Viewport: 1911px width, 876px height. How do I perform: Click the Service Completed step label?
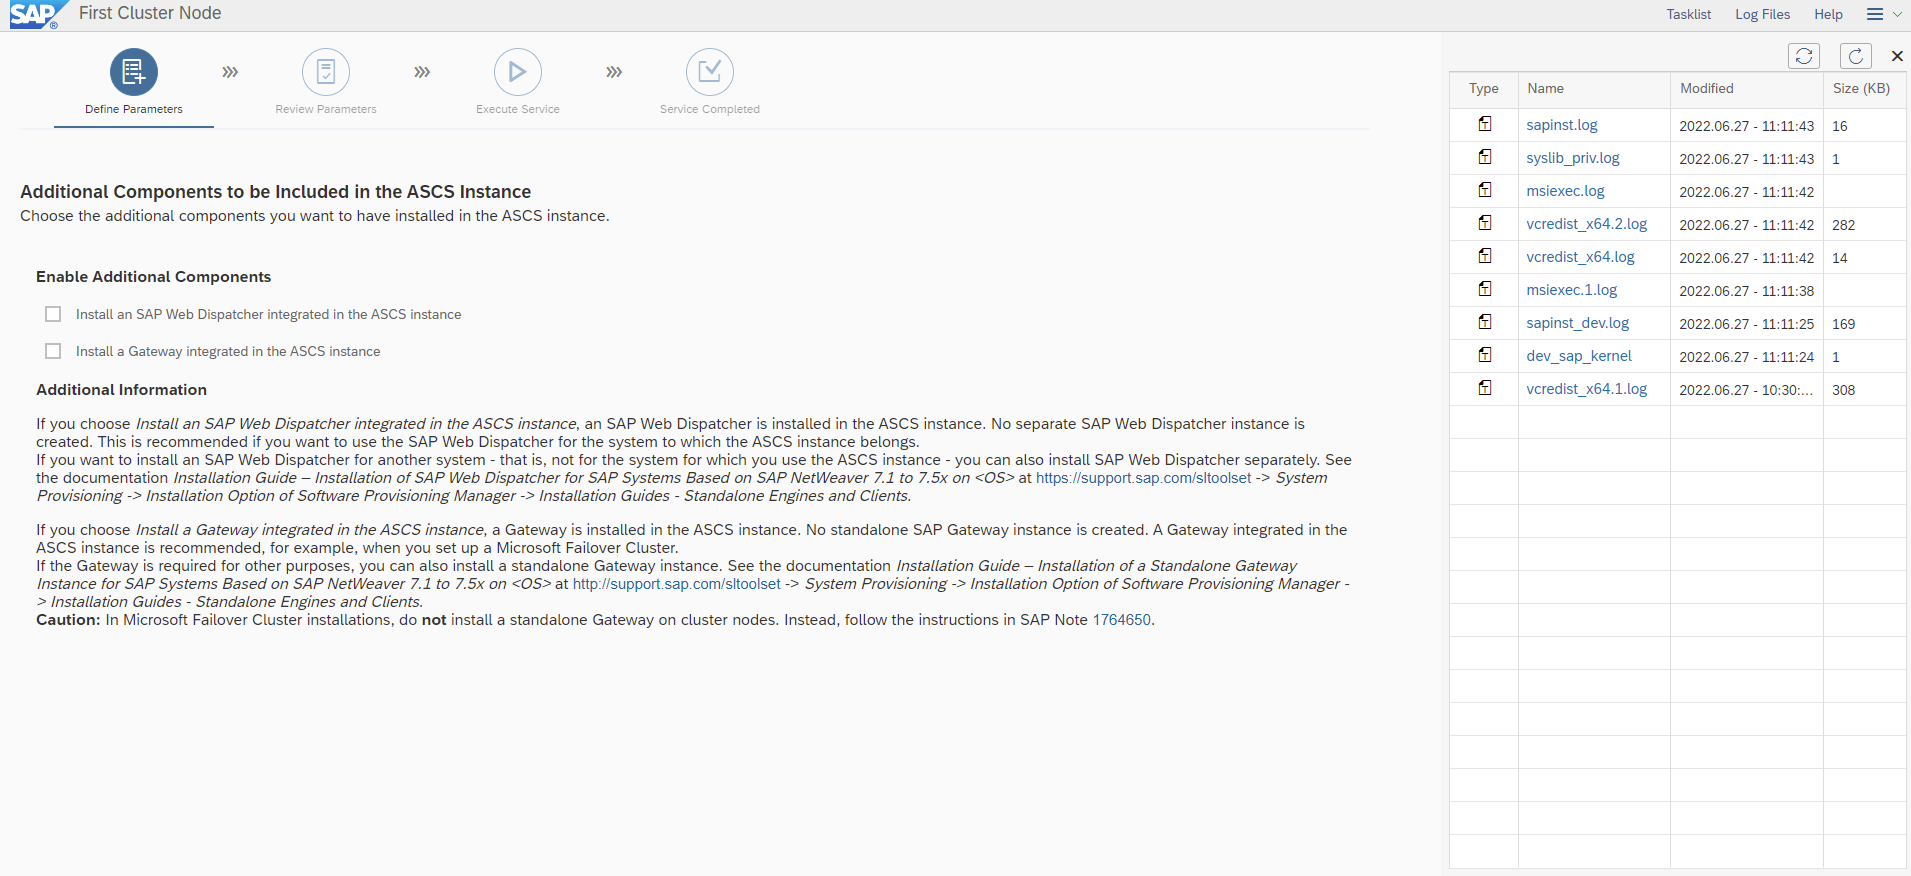point(710,109)
